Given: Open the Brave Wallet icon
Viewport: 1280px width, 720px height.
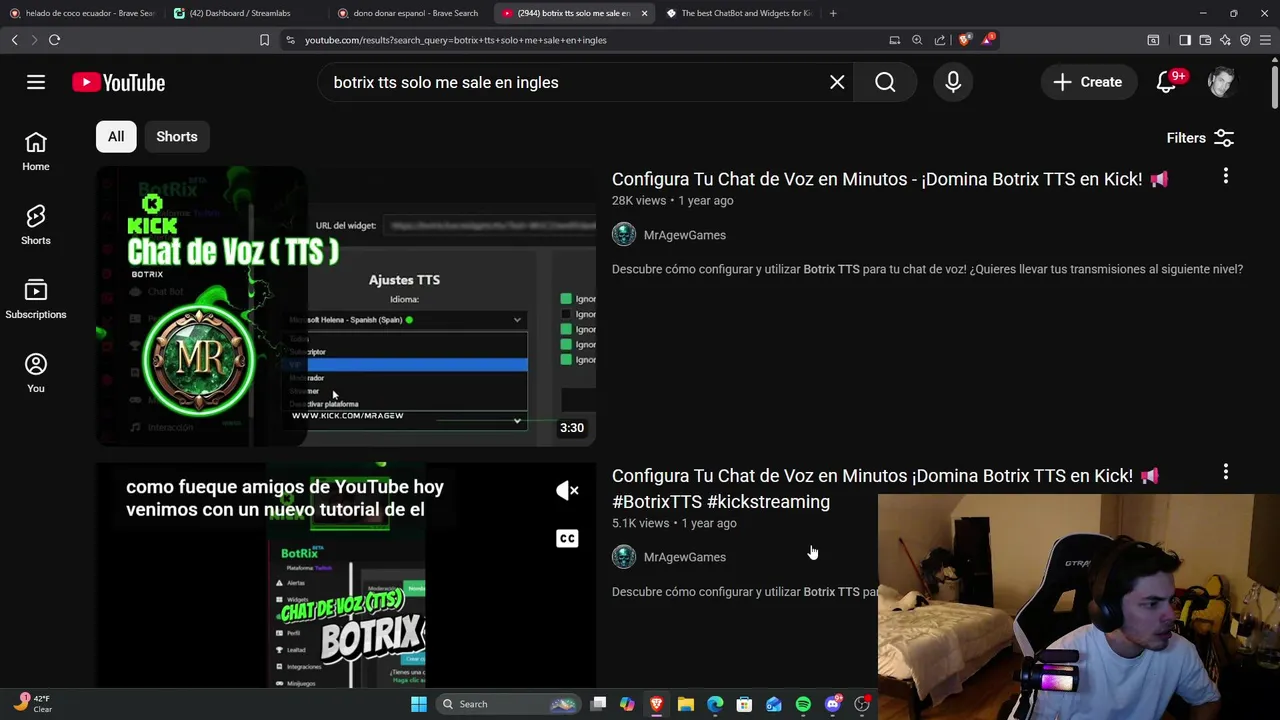Looking at the screenshot, I should [1205, 40].
